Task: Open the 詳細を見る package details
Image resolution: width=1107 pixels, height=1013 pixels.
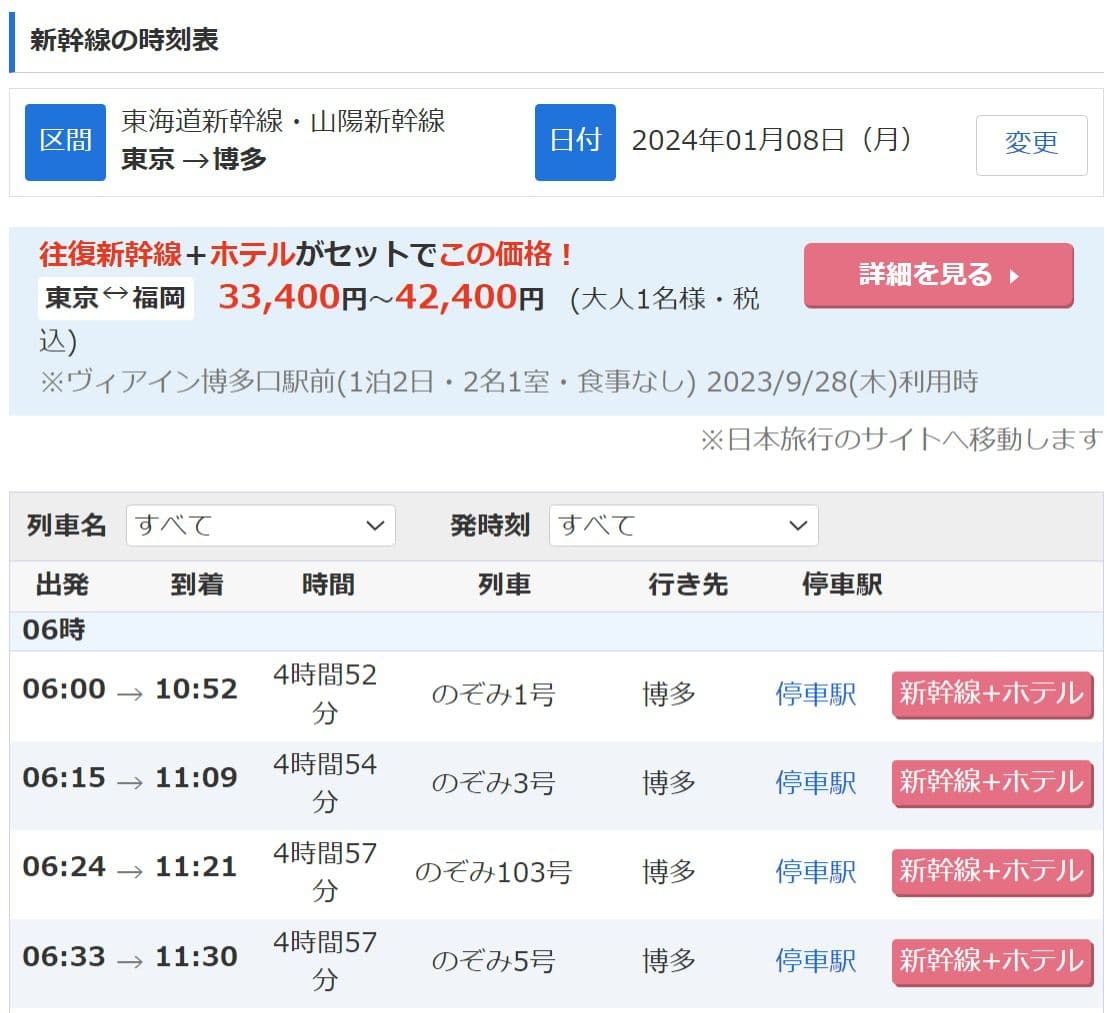Action: coord(938,275)
